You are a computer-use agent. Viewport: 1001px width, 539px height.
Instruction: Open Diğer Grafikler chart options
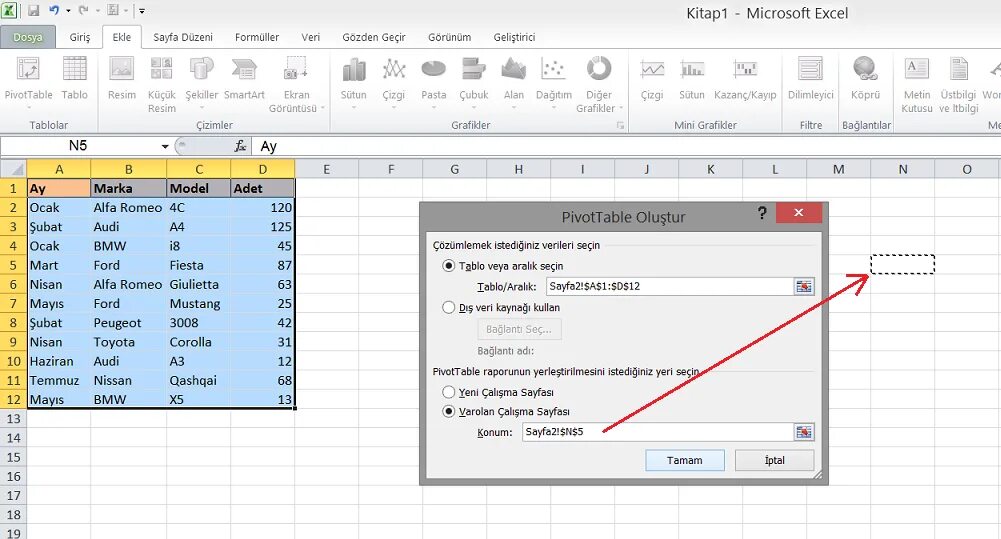coord(598,85)
